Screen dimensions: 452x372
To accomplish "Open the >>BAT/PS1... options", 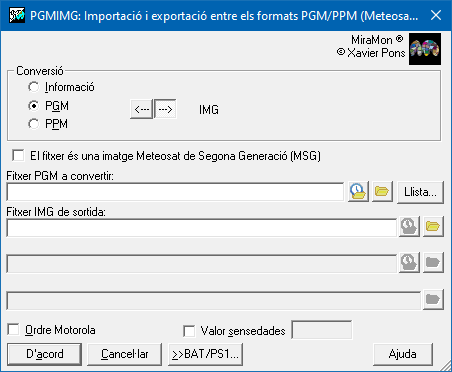I will click(205, 354).
